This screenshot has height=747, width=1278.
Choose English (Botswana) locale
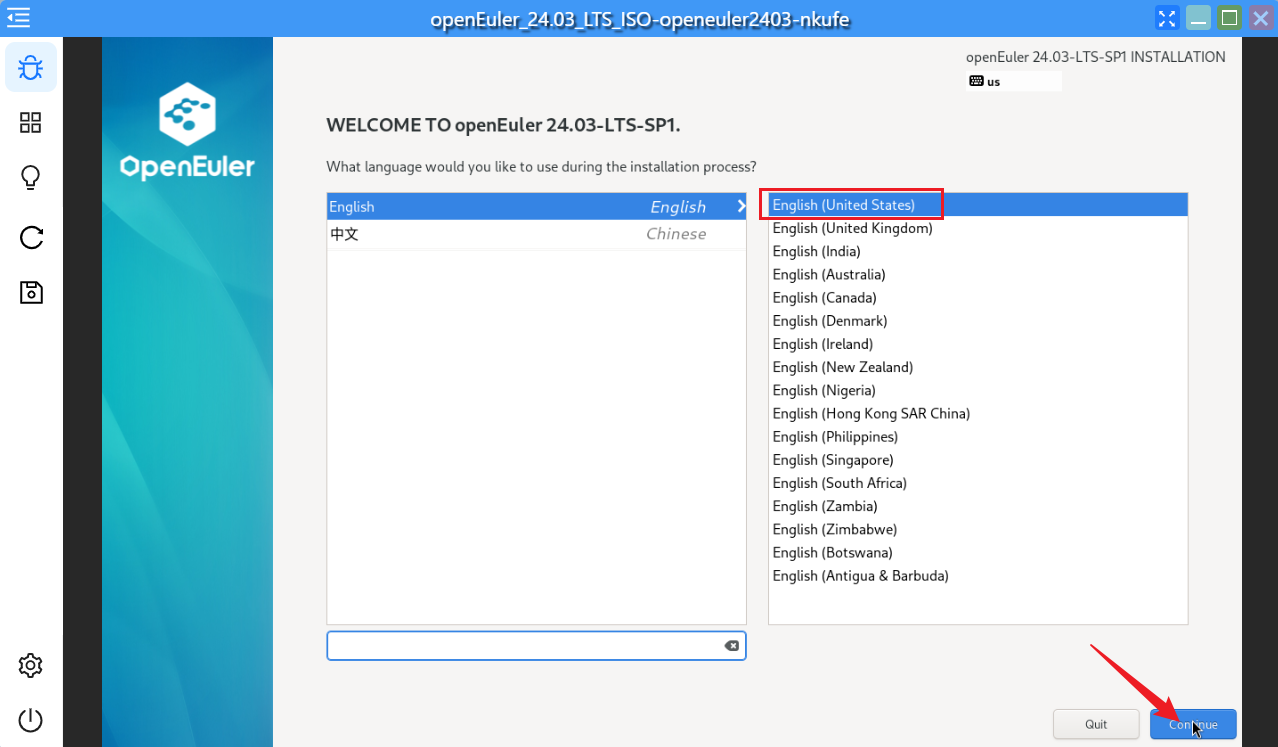pos(978,552)
